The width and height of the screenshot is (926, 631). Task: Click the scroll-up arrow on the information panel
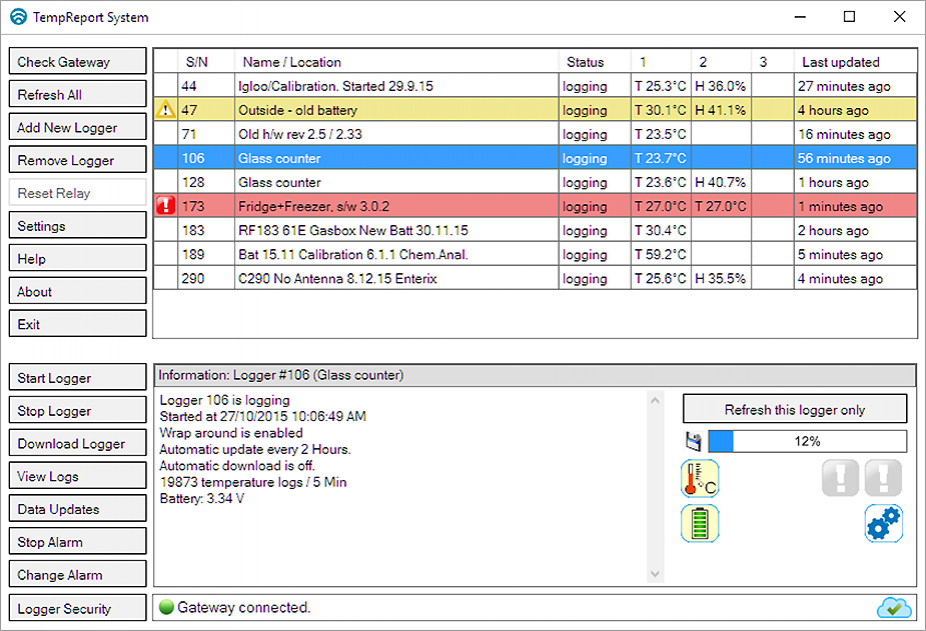point(655,392)
